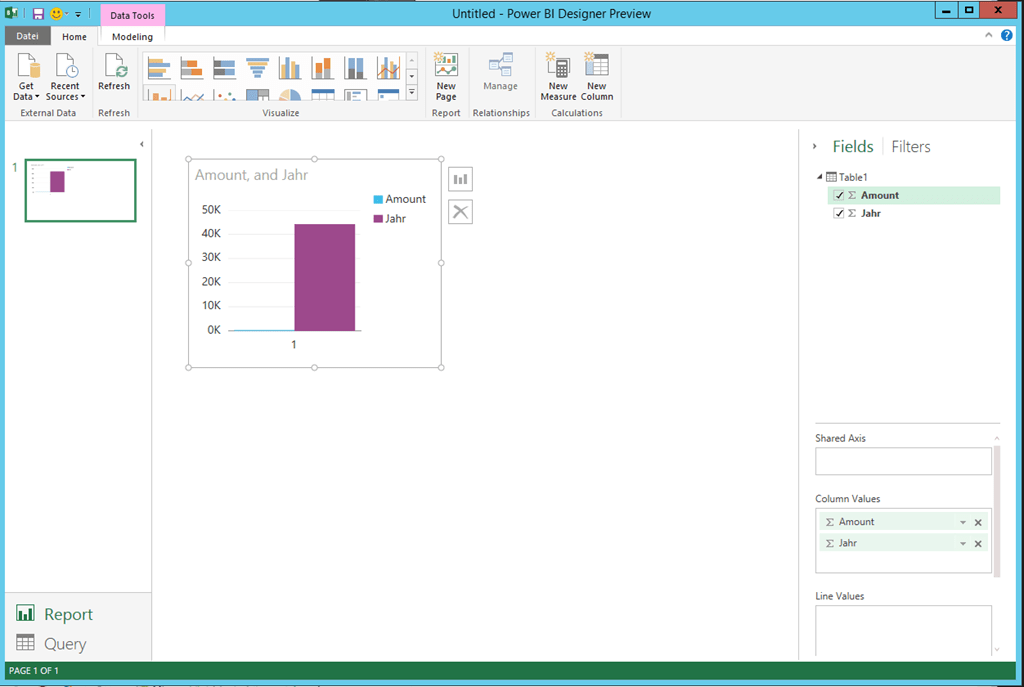Select the line and clustered column visualization
Viewport: 1024px width, 687px height.
(388, 68)
